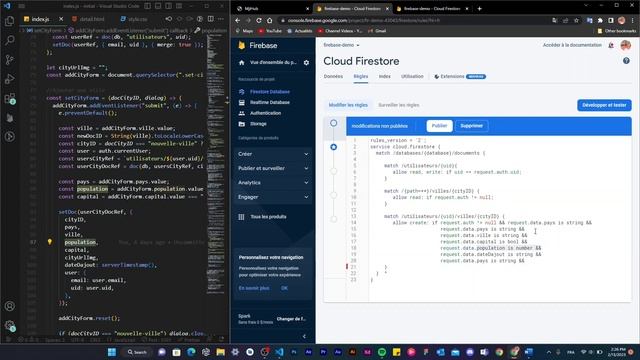640x360 pixels.
Task: Open Accéder à la documentation link
Action: 572,45
